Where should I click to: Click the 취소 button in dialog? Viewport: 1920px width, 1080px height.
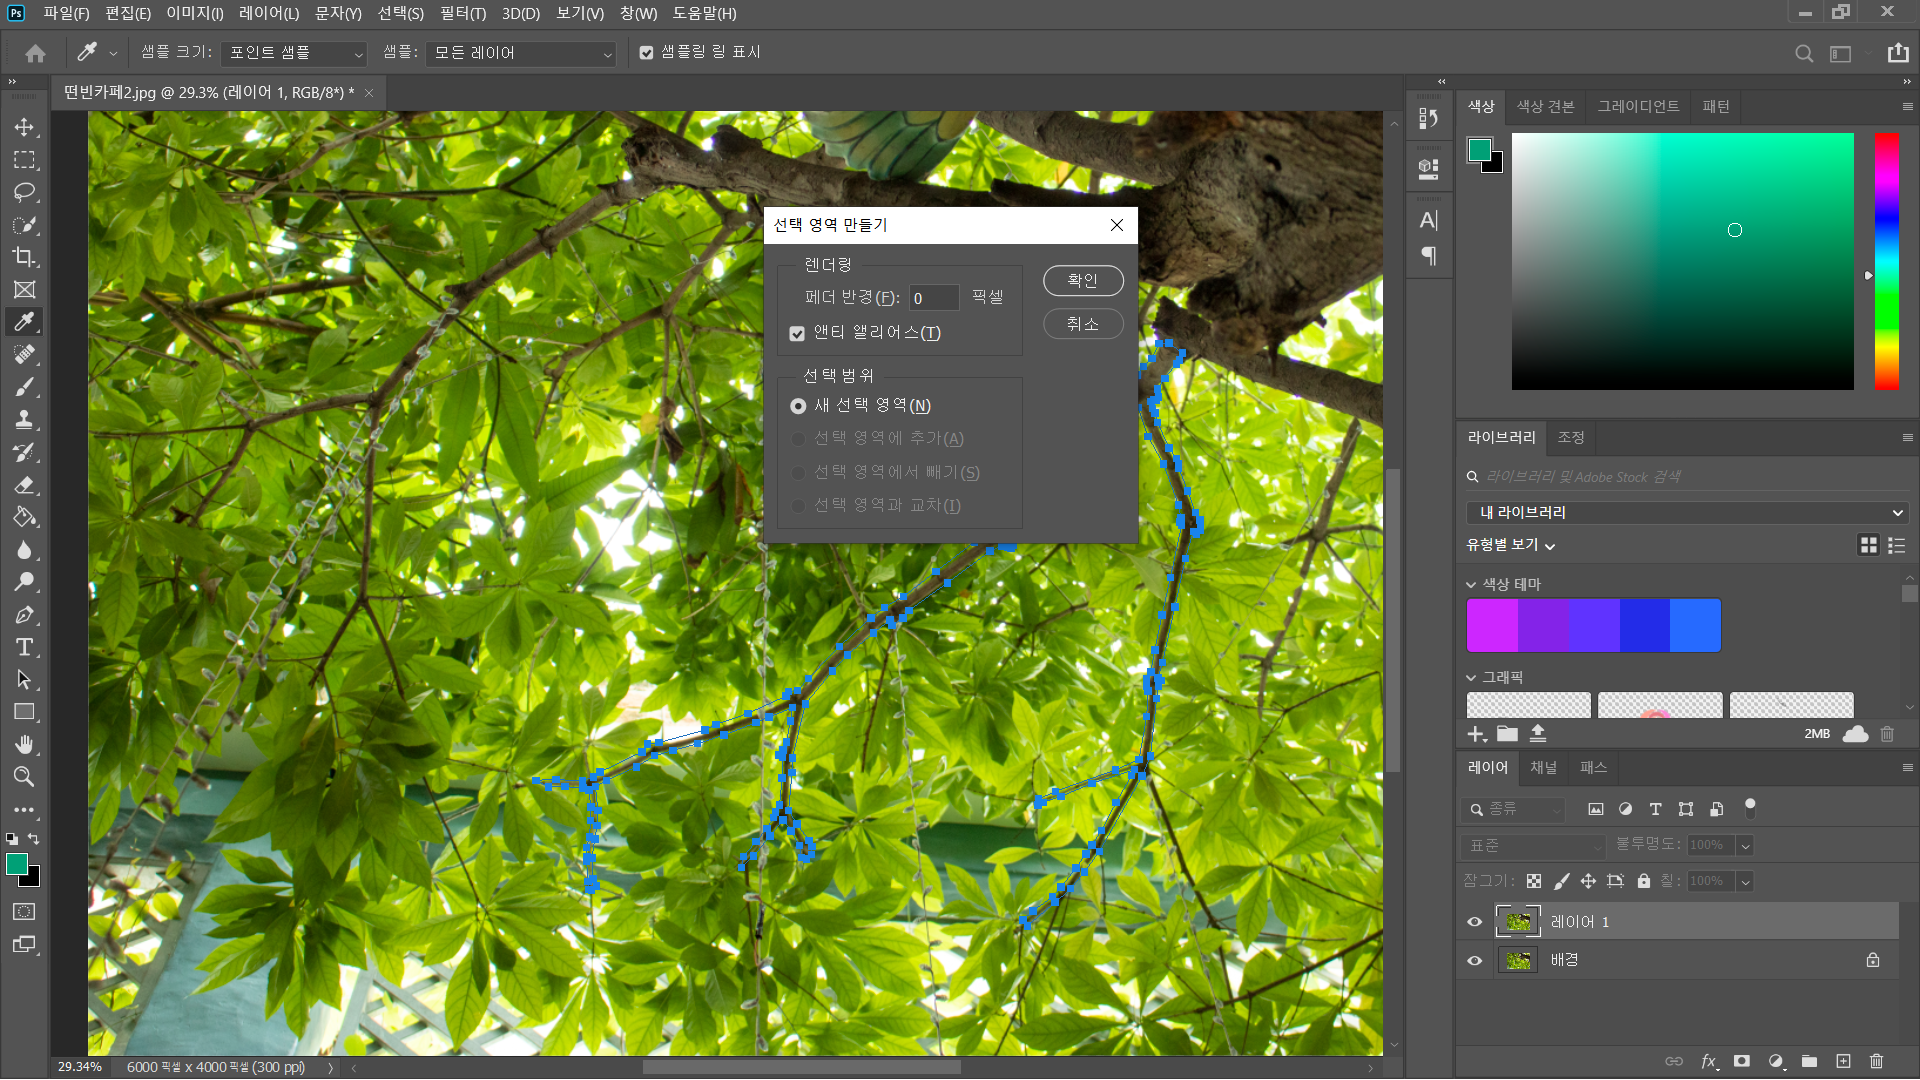[1082, 324]
